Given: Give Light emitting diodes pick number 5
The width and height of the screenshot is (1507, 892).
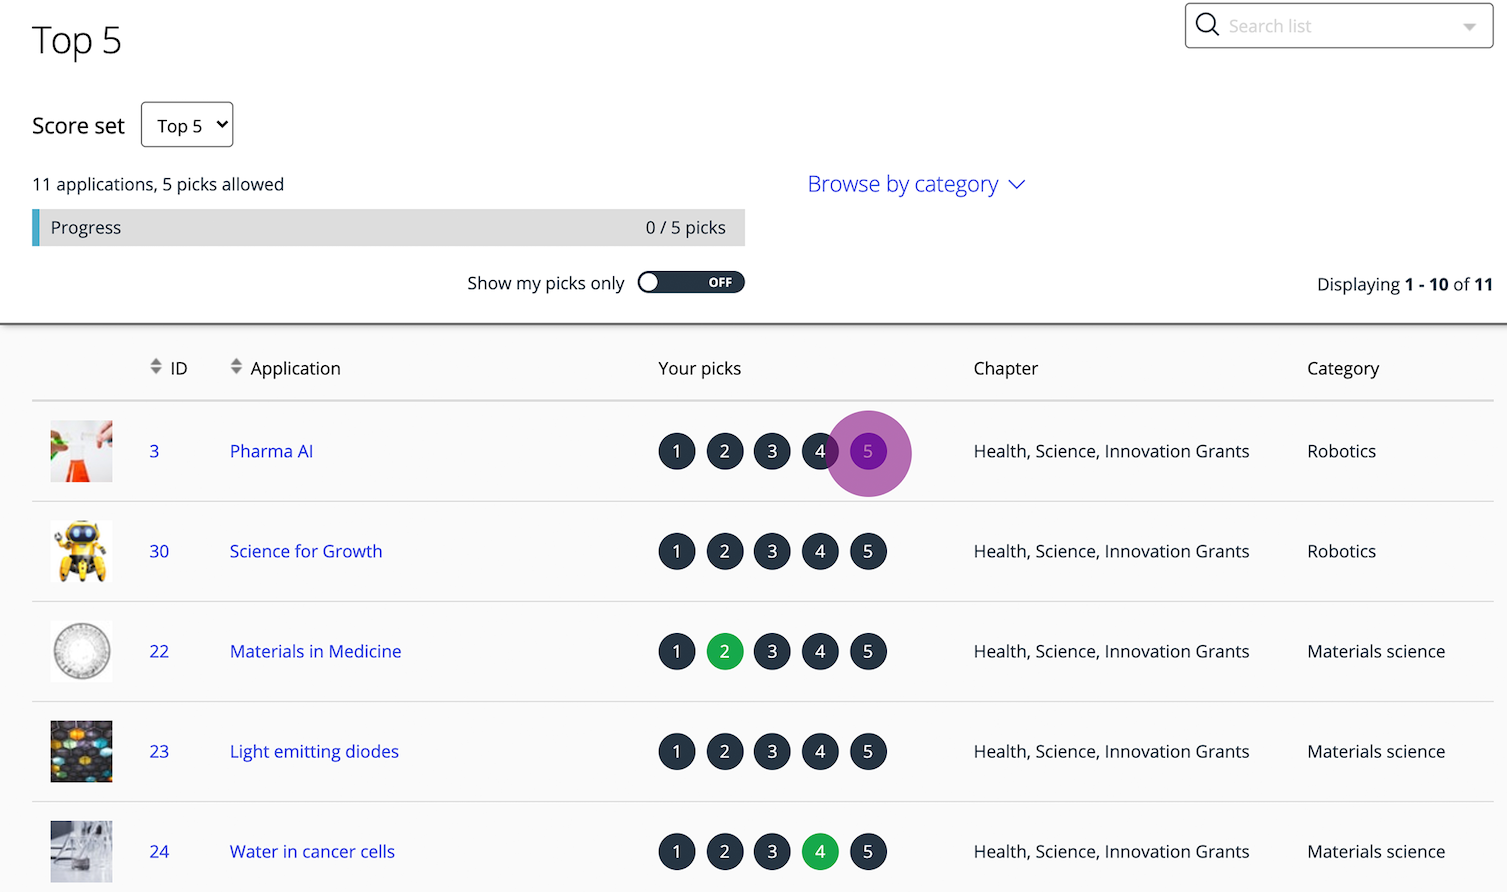Looking at the screenshot, I should [868, 751].
